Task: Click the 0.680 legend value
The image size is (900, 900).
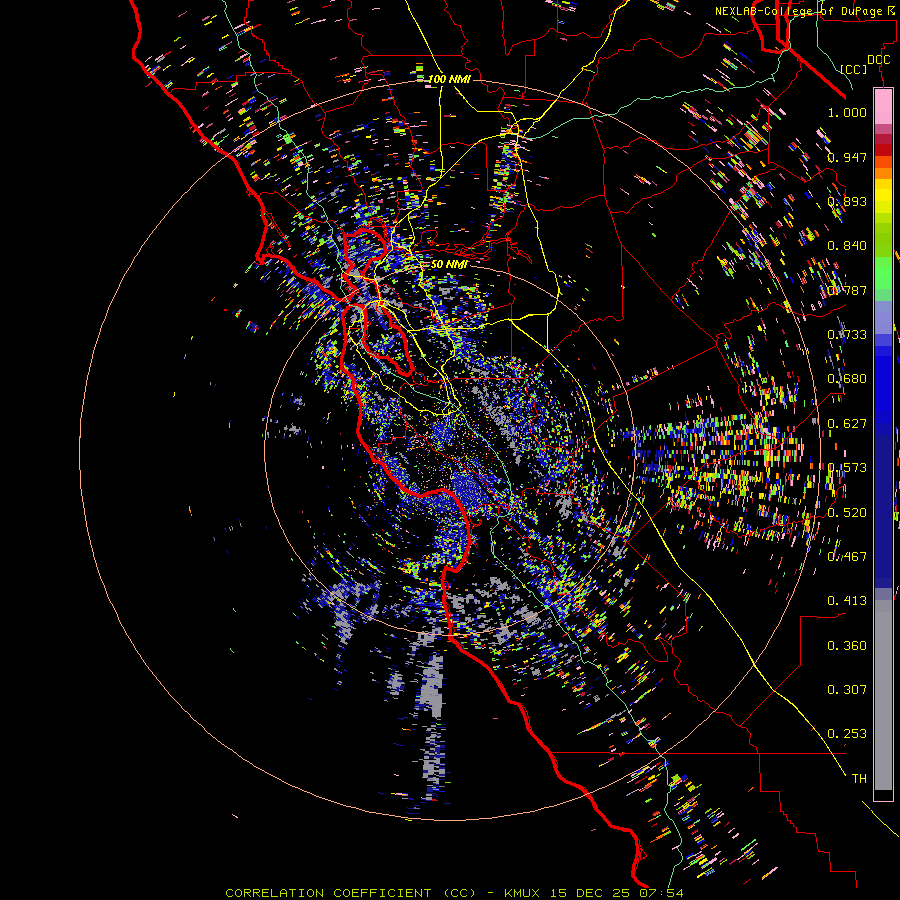Action: tap(847, 379)
